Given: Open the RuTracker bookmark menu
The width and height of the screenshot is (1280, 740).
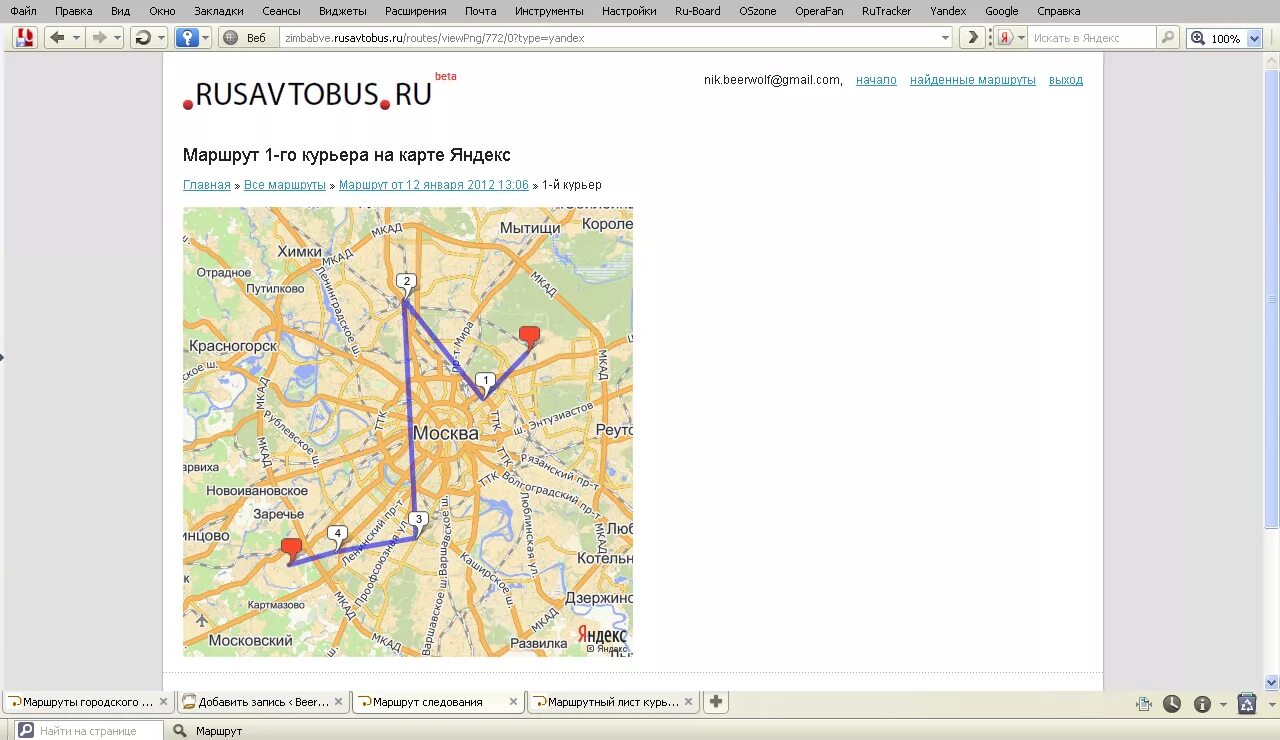Looking at the screenshot, I should click(x=886, y=11).
